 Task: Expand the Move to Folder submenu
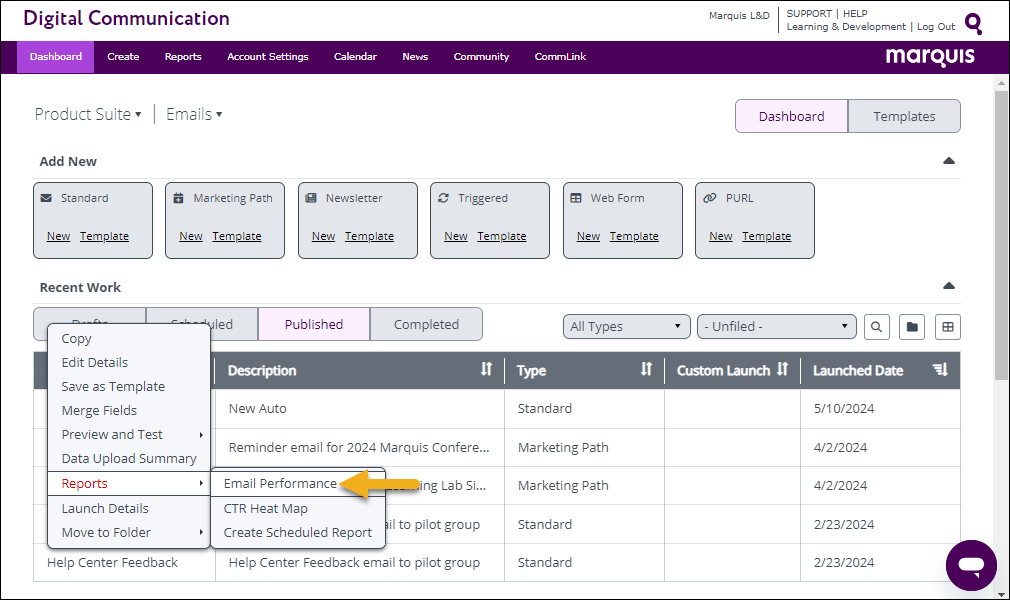point(129,532)
